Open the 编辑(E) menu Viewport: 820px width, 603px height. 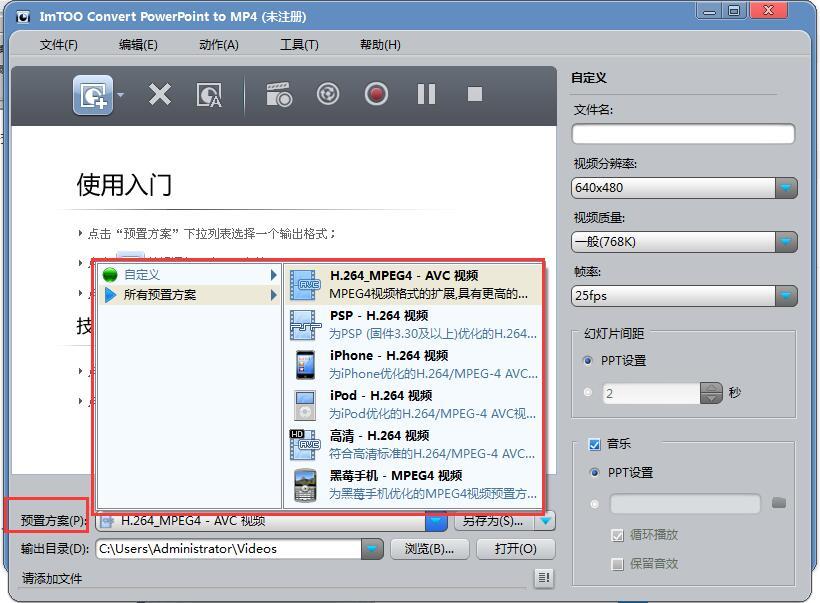(138, 45)
